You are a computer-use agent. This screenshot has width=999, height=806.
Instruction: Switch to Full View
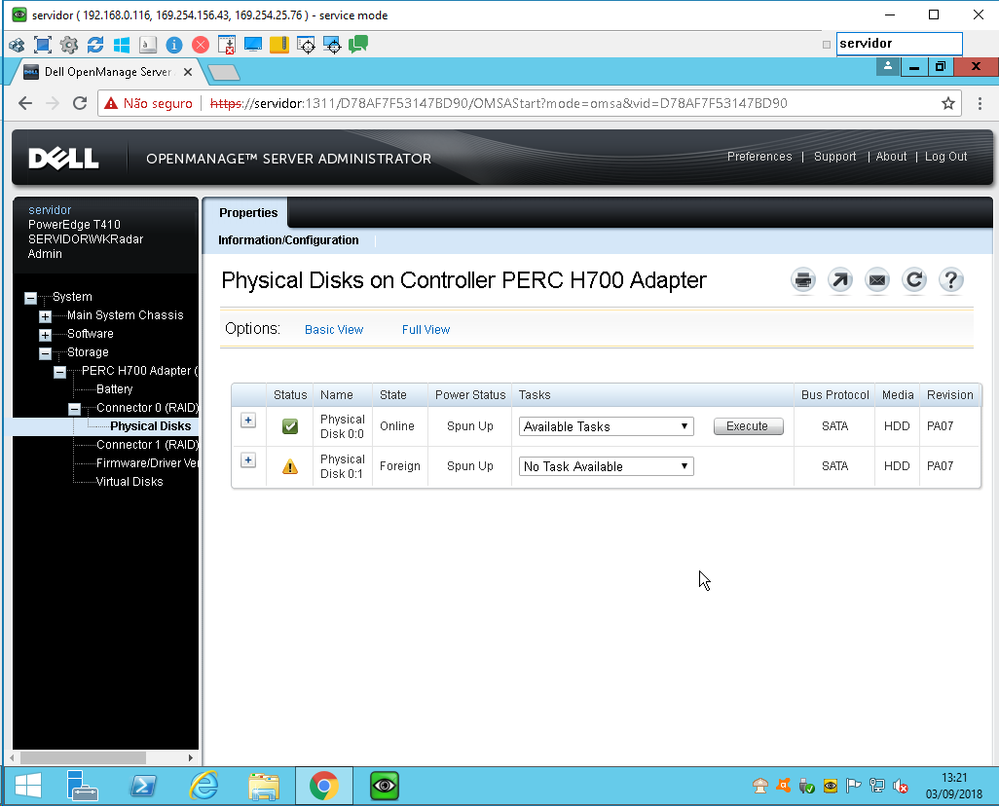click(426, 329)
